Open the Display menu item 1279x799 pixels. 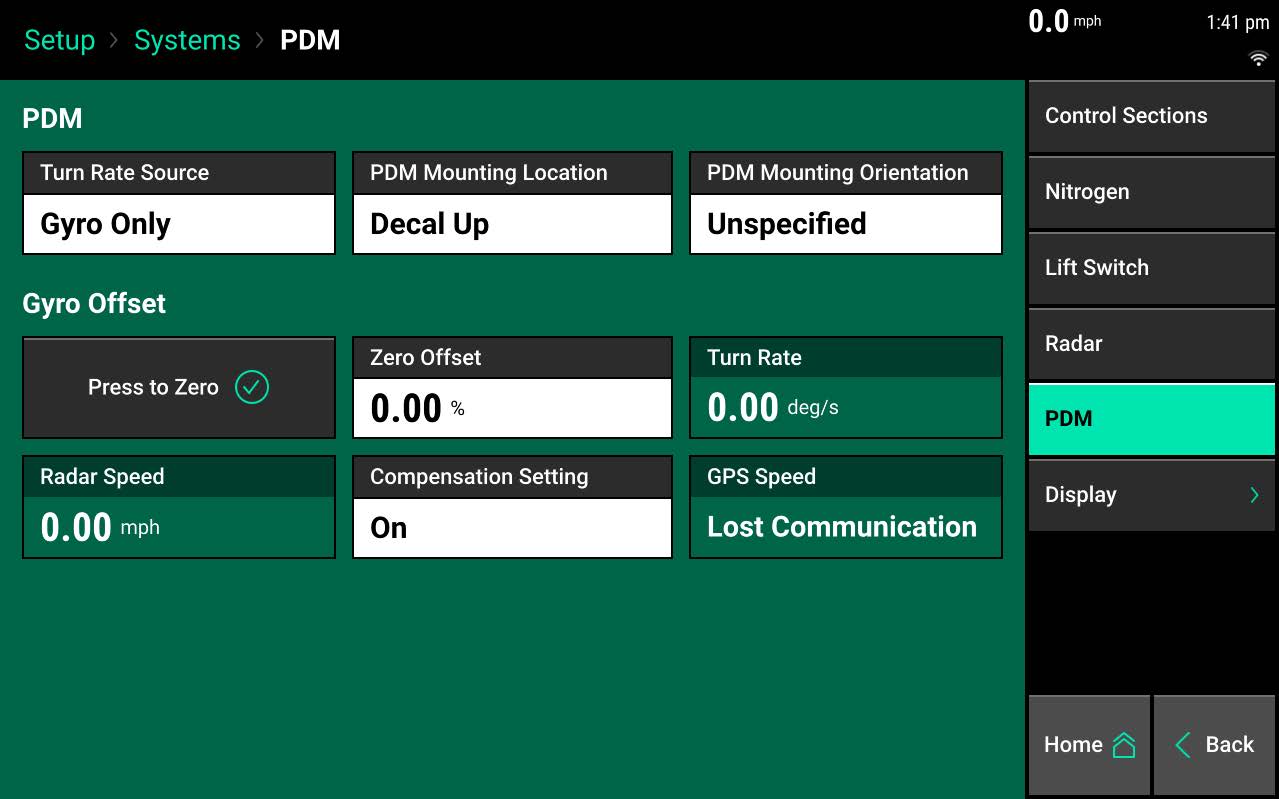pyautogui.click(x=1151, y=495)
